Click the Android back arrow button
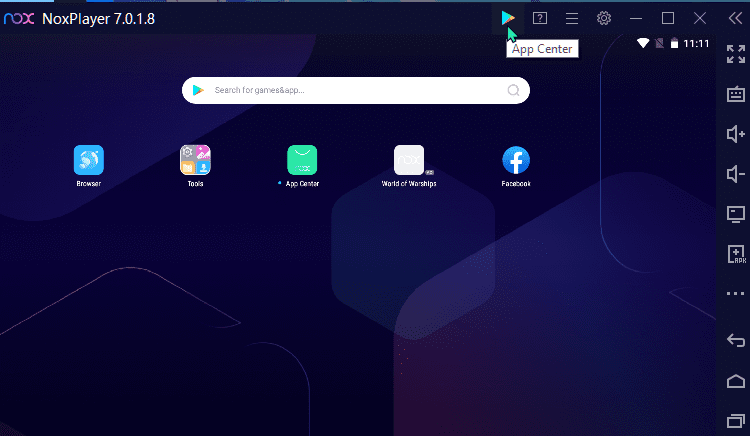The width and height of the screenshot is (750, 436). point(736,340)
